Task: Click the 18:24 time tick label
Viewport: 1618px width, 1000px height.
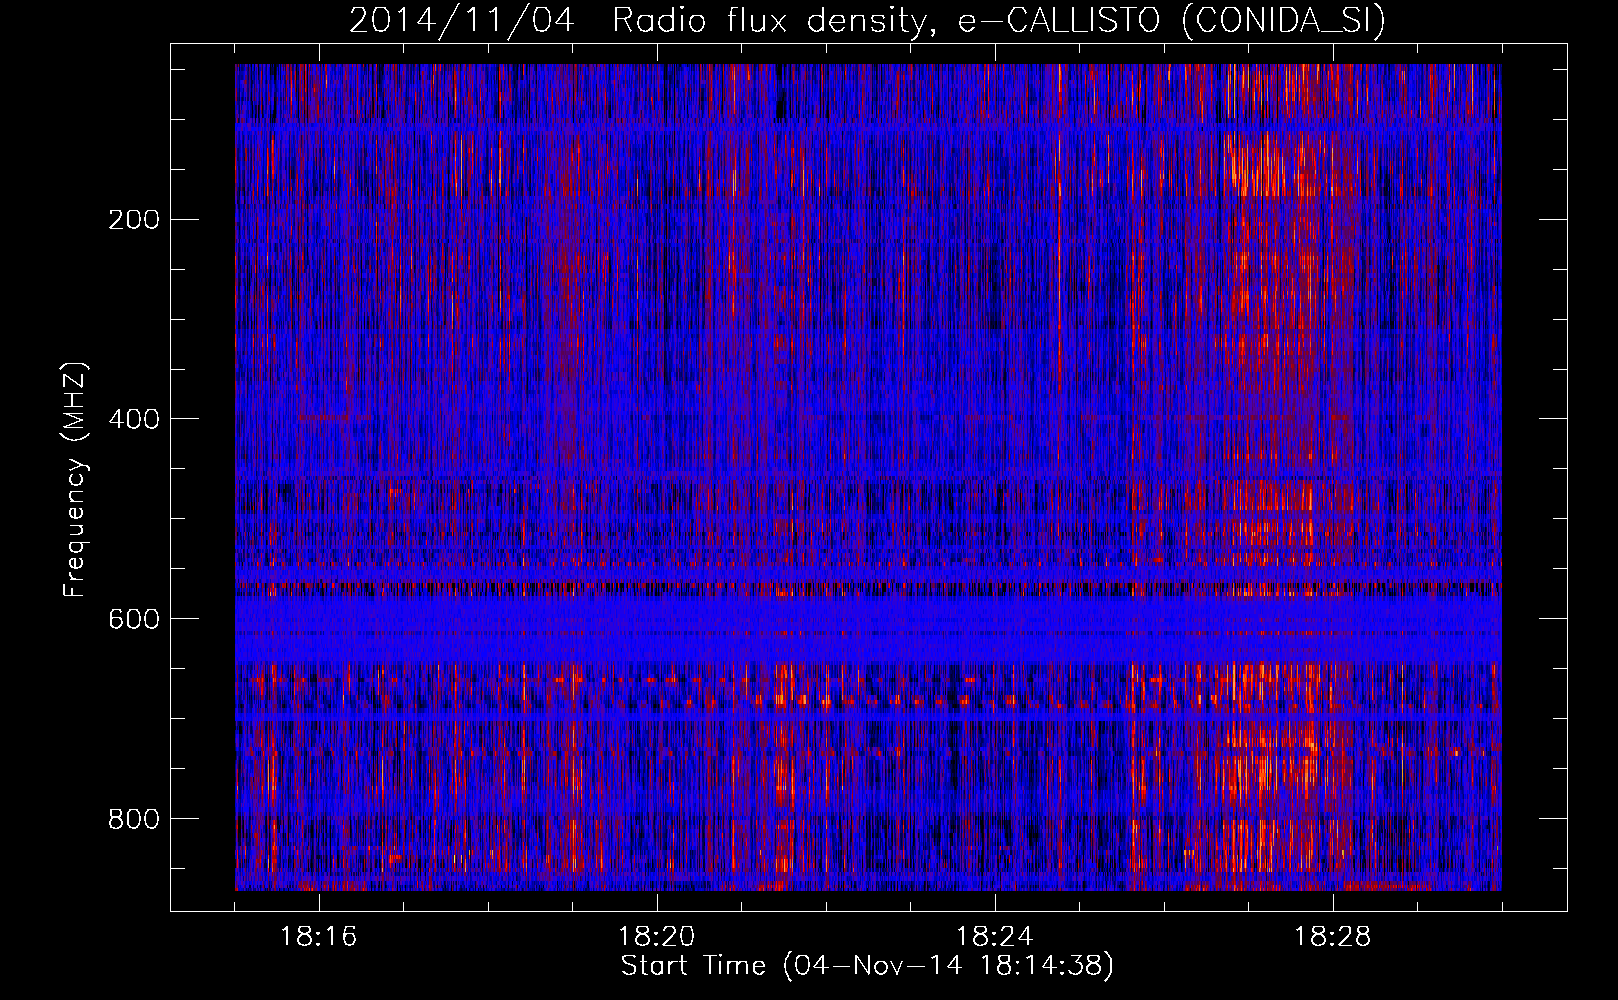Action: 995,937
